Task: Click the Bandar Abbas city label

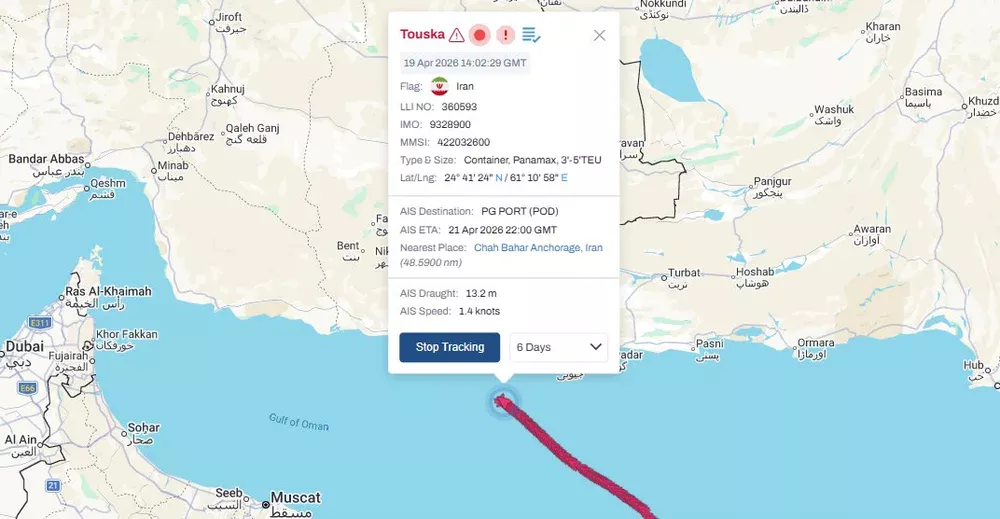Action: click(46, 159)
